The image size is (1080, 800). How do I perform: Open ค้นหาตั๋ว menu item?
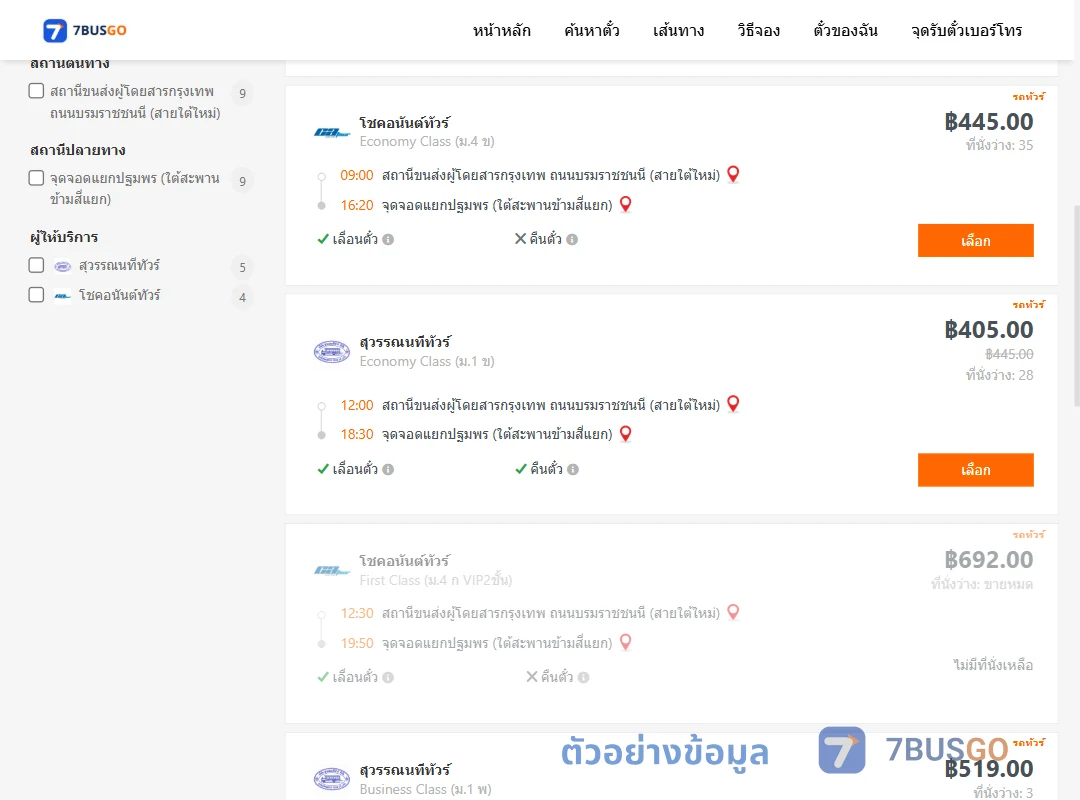[592, 30]
